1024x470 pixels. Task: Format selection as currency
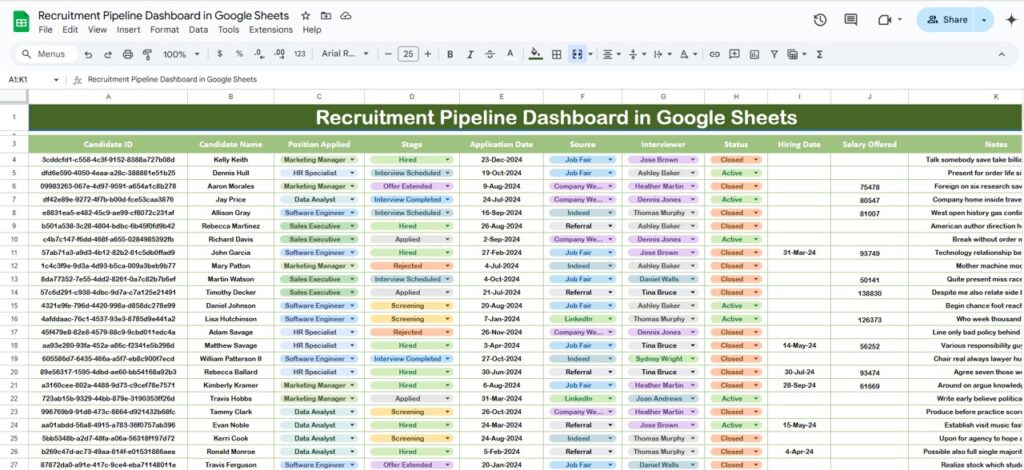tap(219, 54)
